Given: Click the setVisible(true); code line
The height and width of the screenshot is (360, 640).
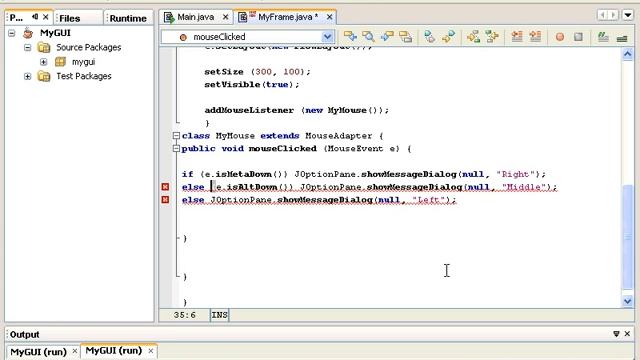Looking at the screenshot, I should click(x=252, y=84).
